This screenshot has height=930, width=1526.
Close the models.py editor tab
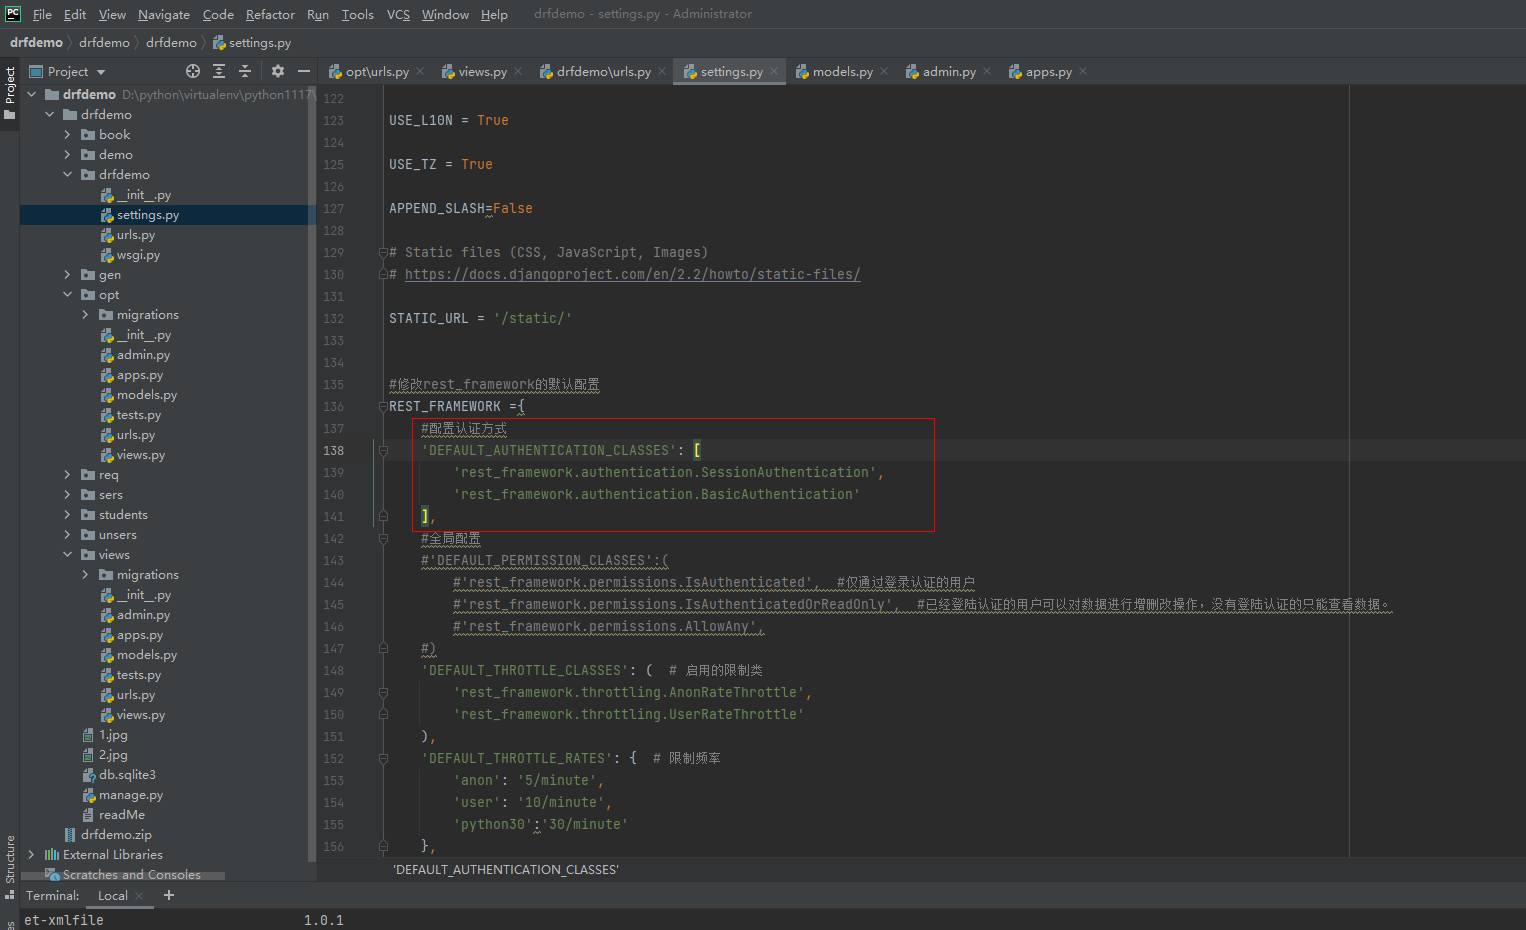[884, 71]
